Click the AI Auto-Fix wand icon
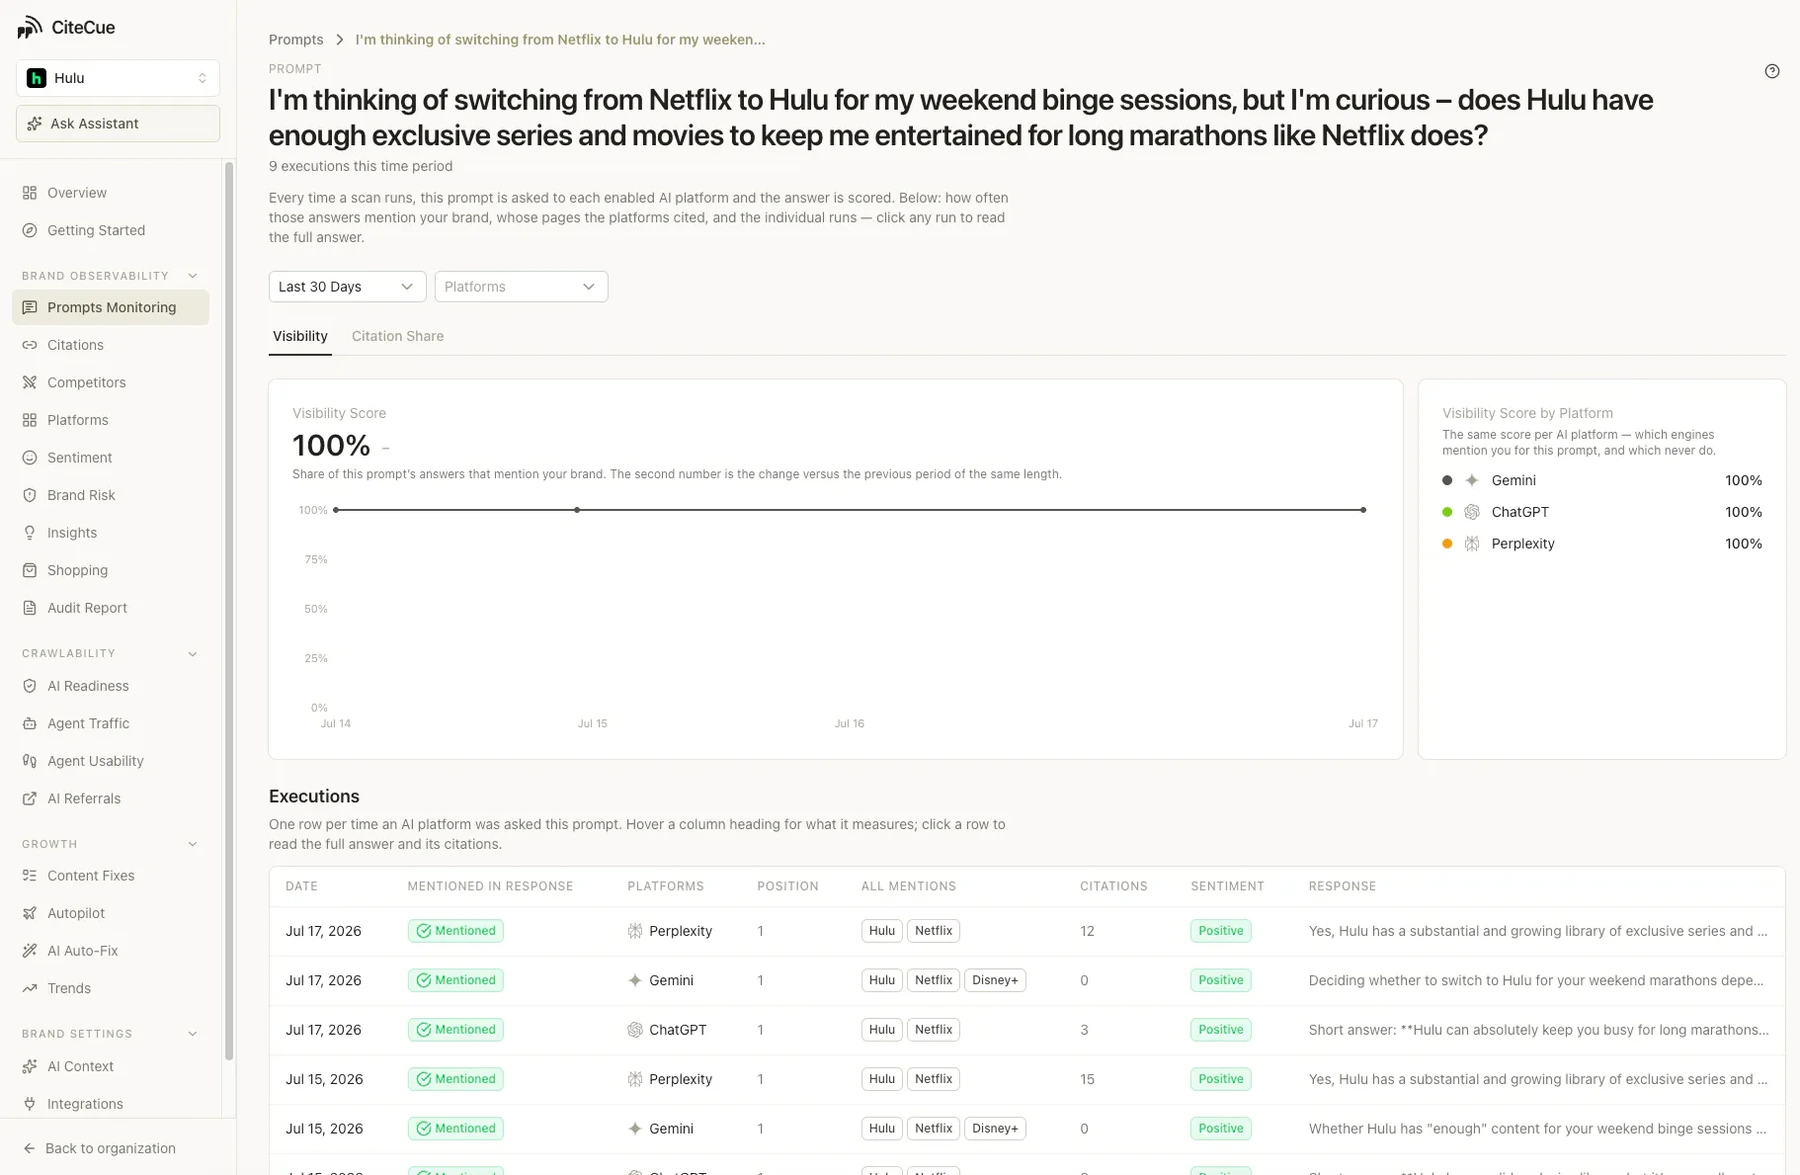The height and width of the screenshot is (1175, 1800). [30, 950]
